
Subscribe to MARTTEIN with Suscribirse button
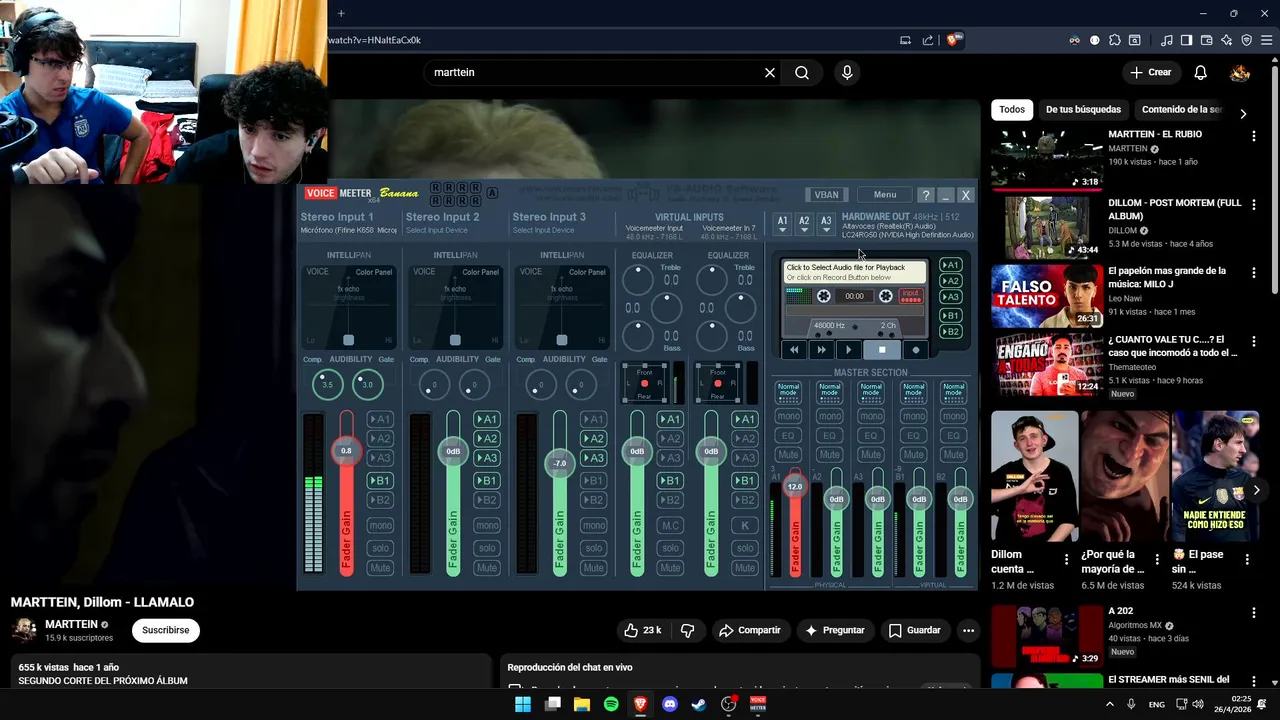click(165, 630)
